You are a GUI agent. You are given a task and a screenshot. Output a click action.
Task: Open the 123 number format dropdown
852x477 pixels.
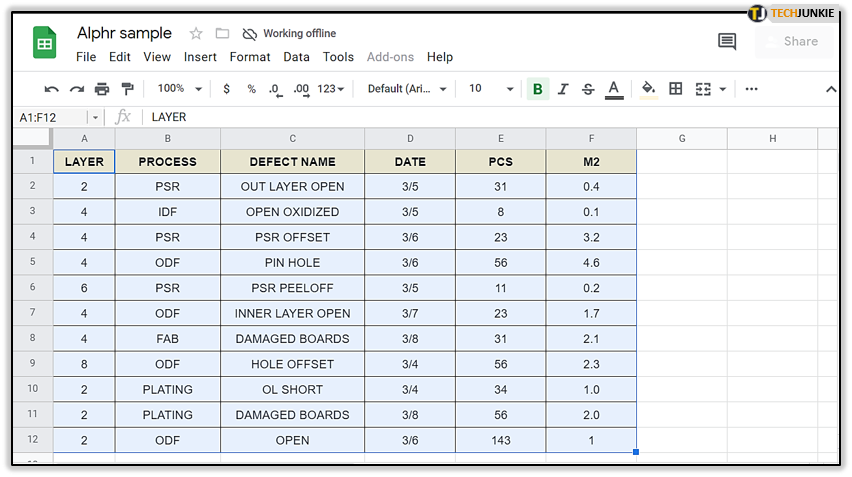(331, 89)
